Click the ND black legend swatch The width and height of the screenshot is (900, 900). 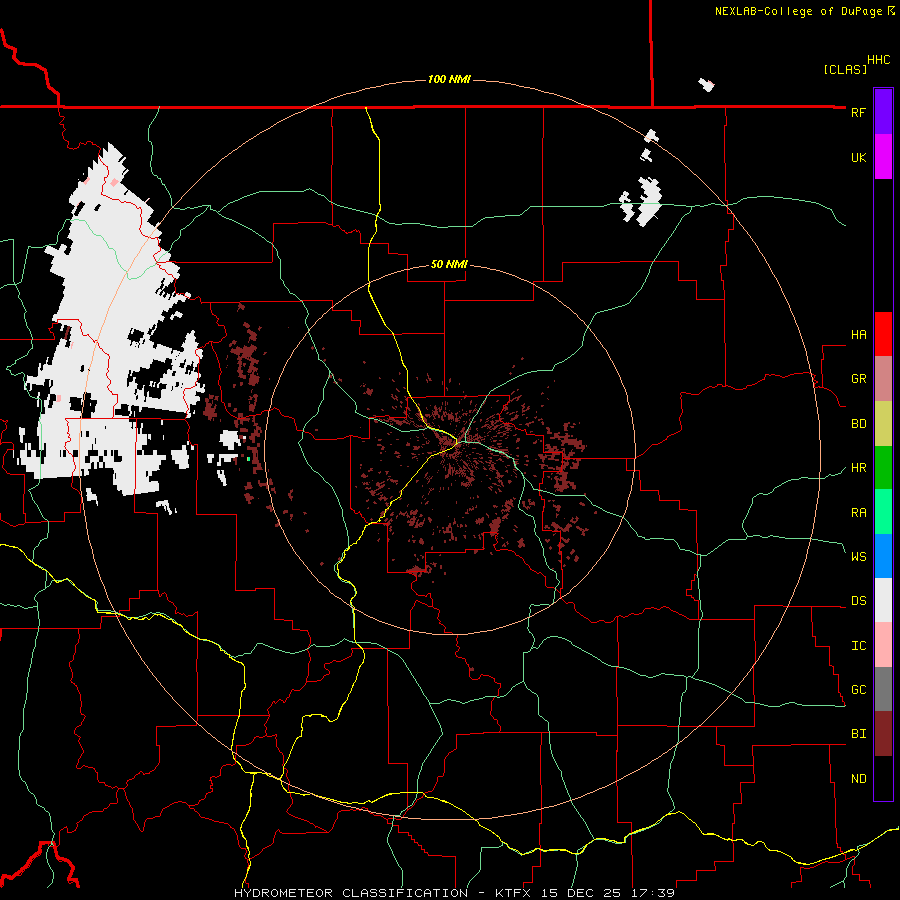pos(883,778)
